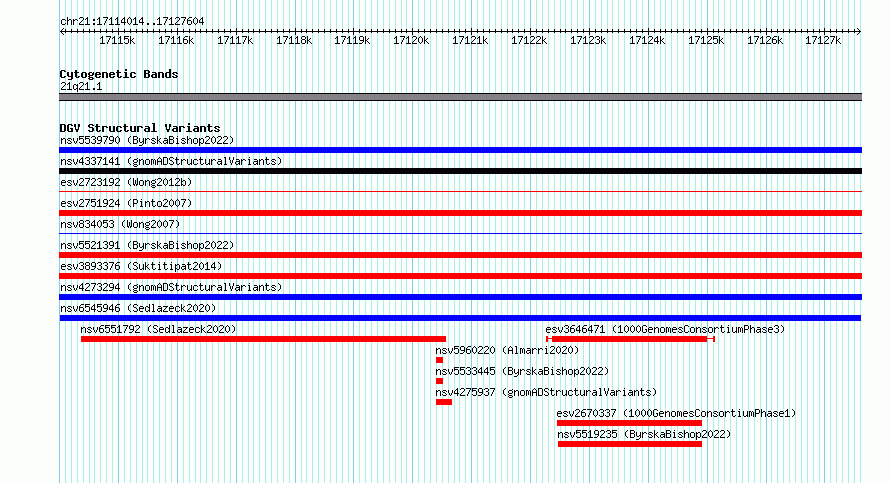
Task: Click the nsv6545946 (Sedlazeck2020) label
Action: tap(138, 308)
